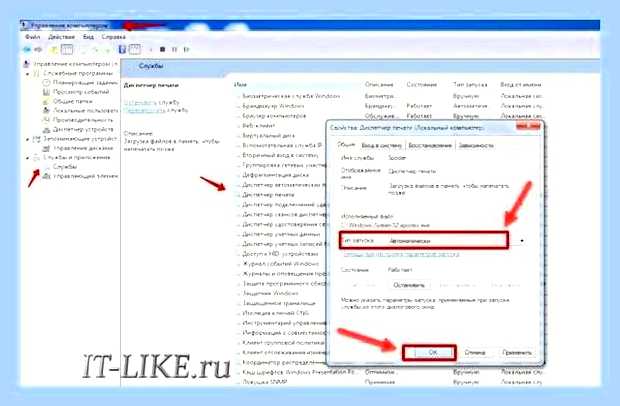Image resolution: width=620 pixels, height=406 pixels.
Task: Close the Диспетчер печати properties dialog
Action: [528, 127]
